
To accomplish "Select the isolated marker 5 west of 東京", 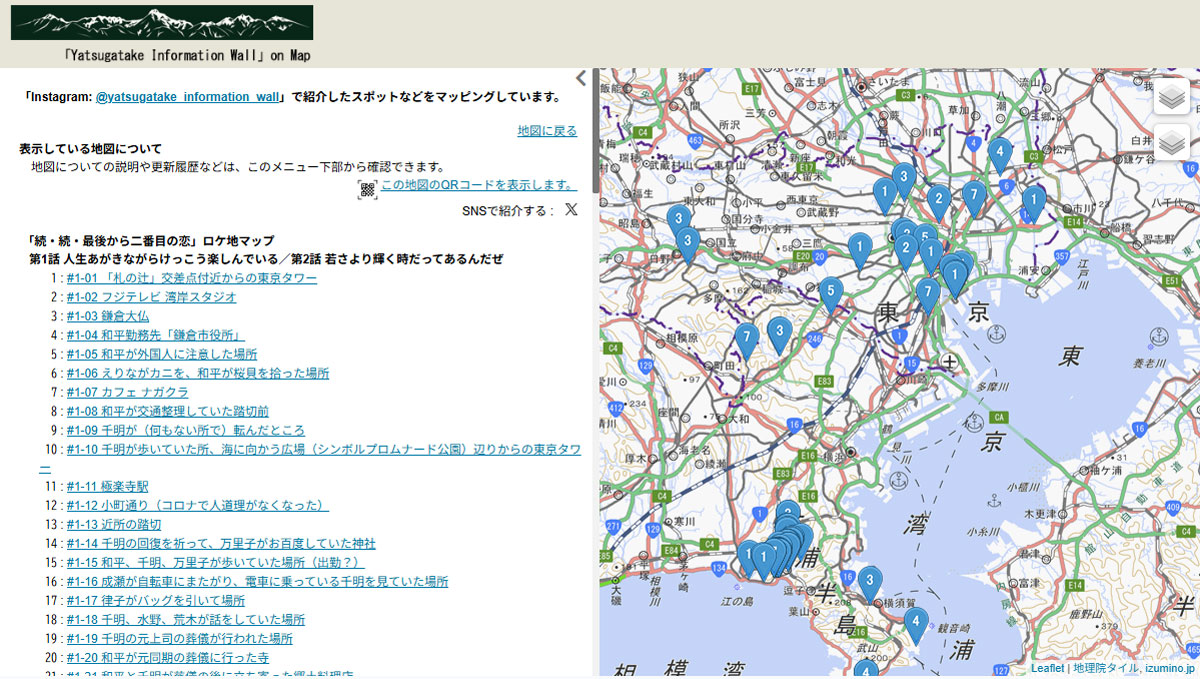I will click(x=830, y=295).
